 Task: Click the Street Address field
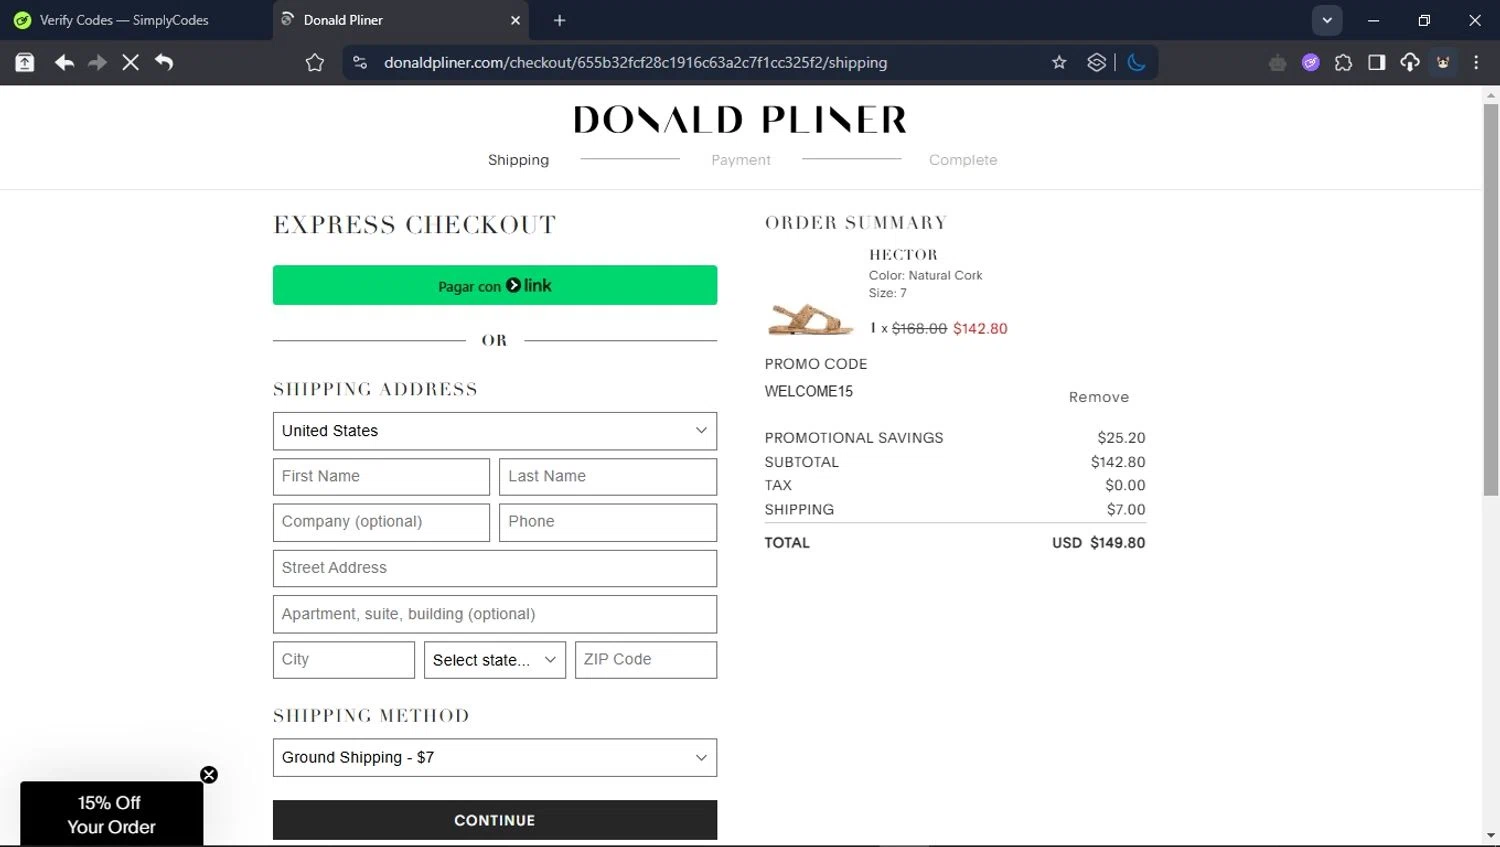pos(495,568)
